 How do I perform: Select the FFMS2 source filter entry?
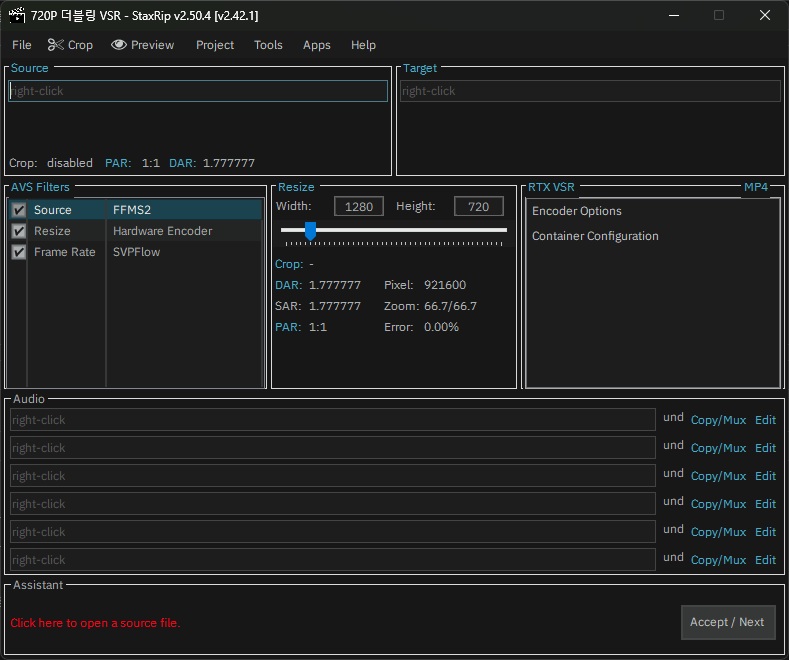tap(132, 210)
